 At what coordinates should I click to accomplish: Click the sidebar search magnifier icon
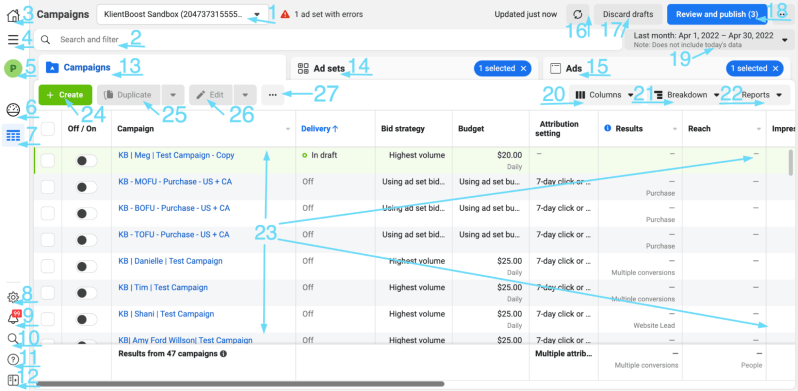[x=13, y=339]
